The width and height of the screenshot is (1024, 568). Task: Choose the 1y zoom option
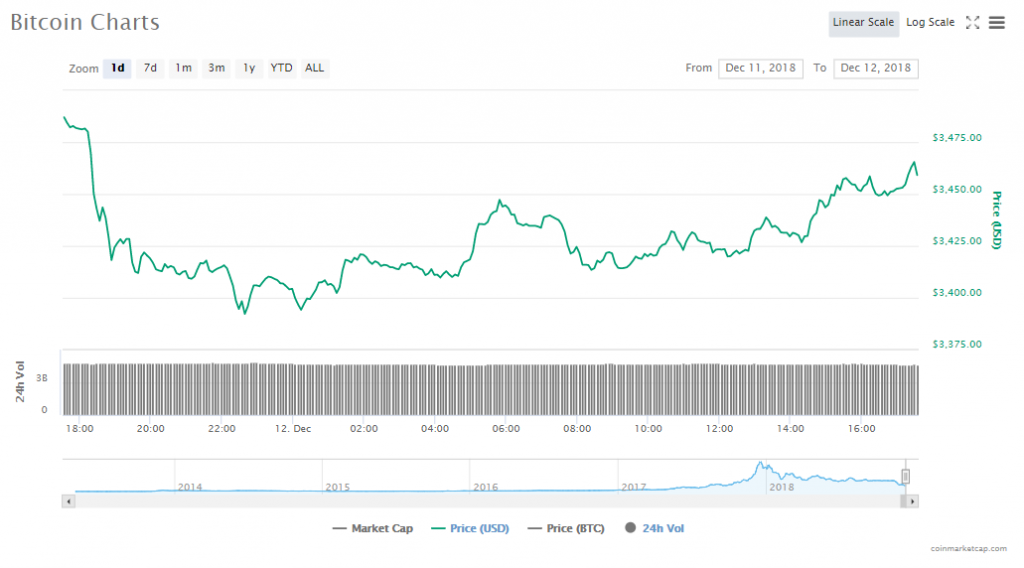249,68
